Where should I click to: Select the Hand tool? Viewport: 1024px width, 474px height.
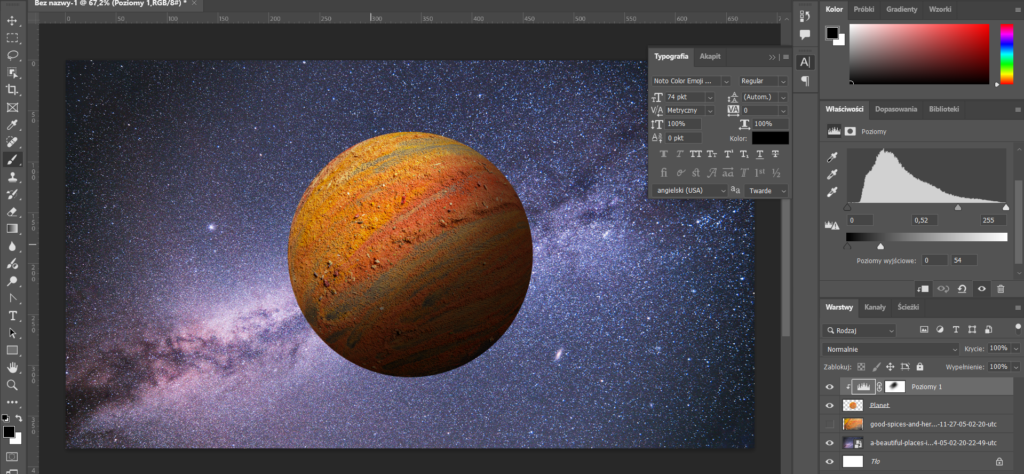(12, 367)
